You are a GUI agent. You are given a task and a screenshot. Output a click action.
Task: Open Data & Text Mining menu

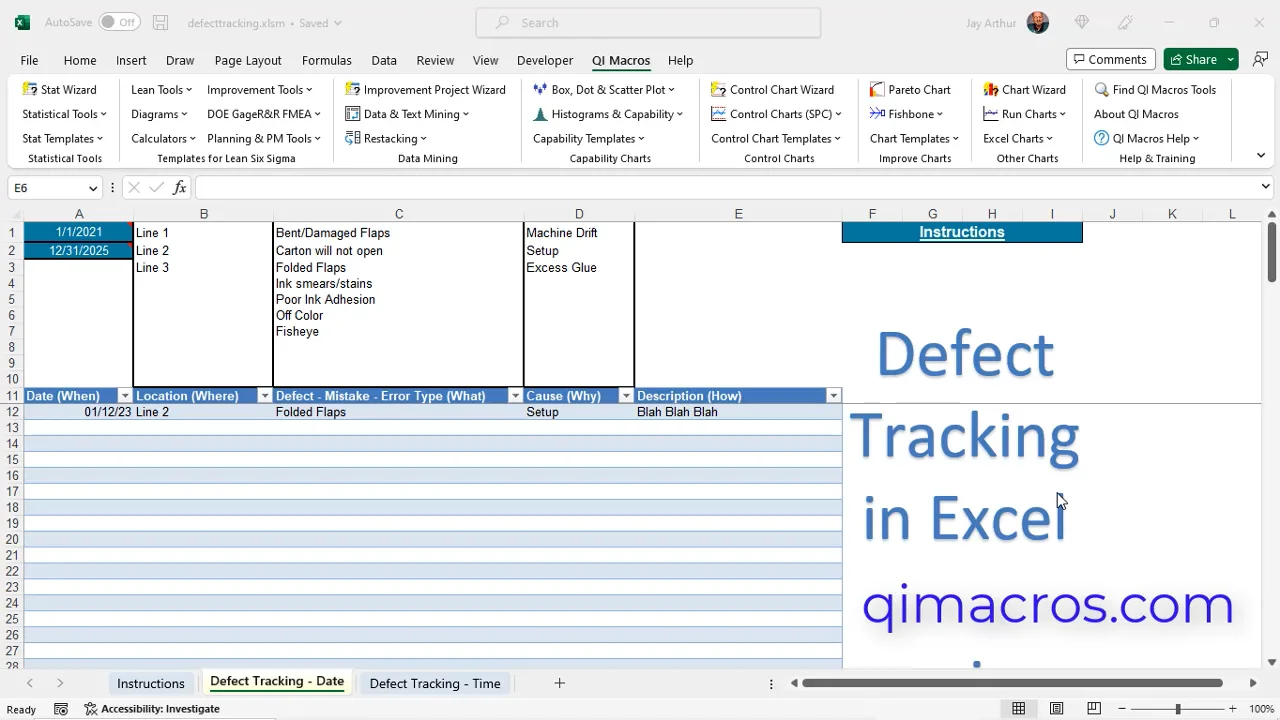[x=407, y=114]
